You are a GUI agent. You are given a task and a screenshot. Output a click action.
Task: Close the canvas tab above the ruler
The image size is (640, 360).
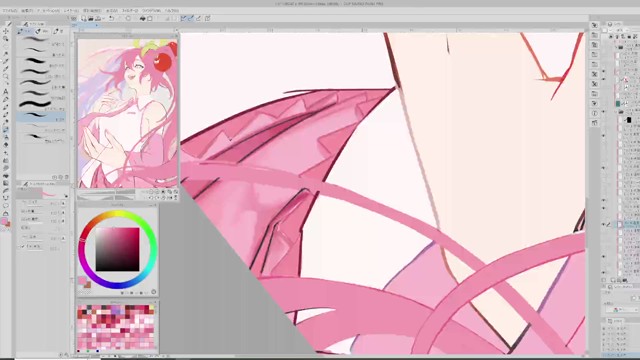(97, 25)
